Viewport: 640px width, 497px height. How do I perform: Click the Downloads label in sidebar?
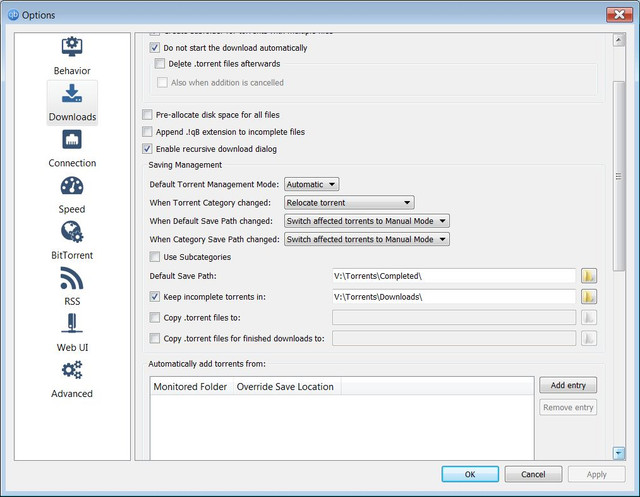pyautogui.click(x=72, y=117)
